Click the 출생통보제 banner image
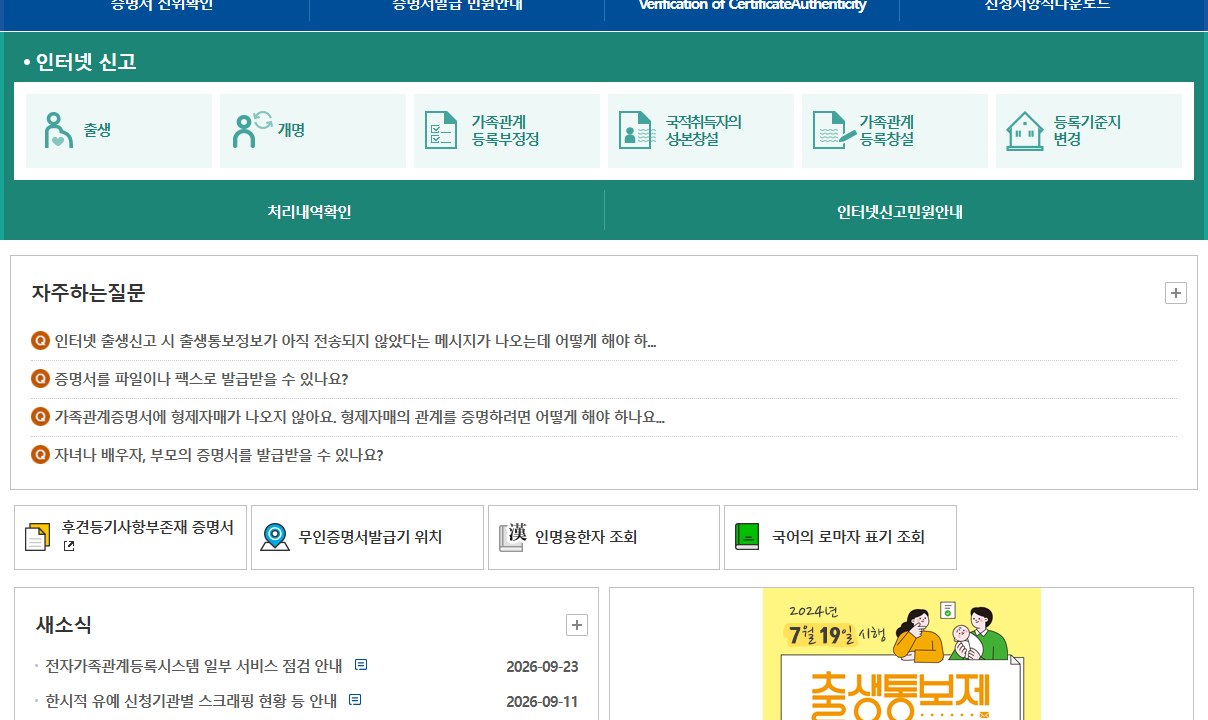Image resolution: width=1208 pixels, height=720 pixels. pos(901,654)
